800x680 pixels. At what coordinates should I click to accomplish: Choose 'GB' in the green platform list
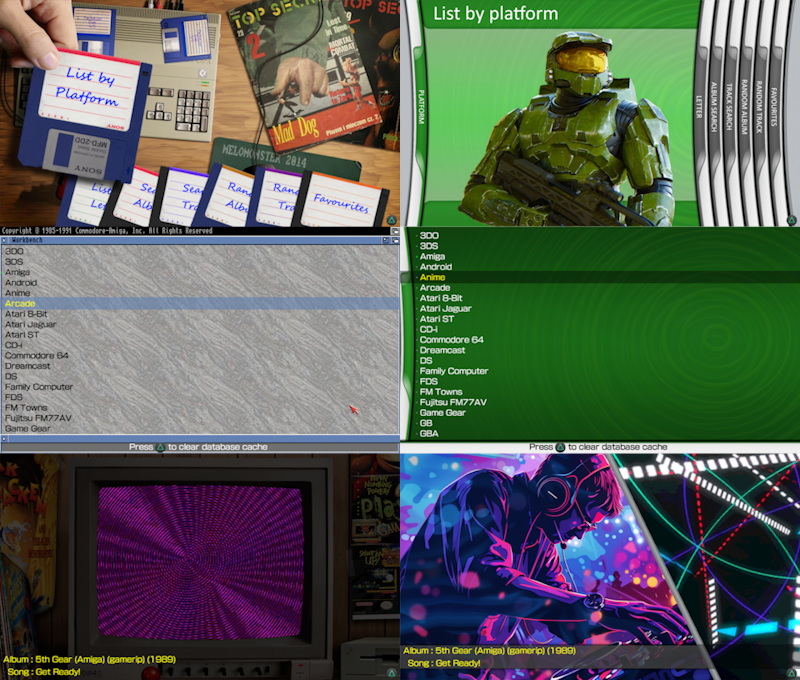tap(426, 423)
